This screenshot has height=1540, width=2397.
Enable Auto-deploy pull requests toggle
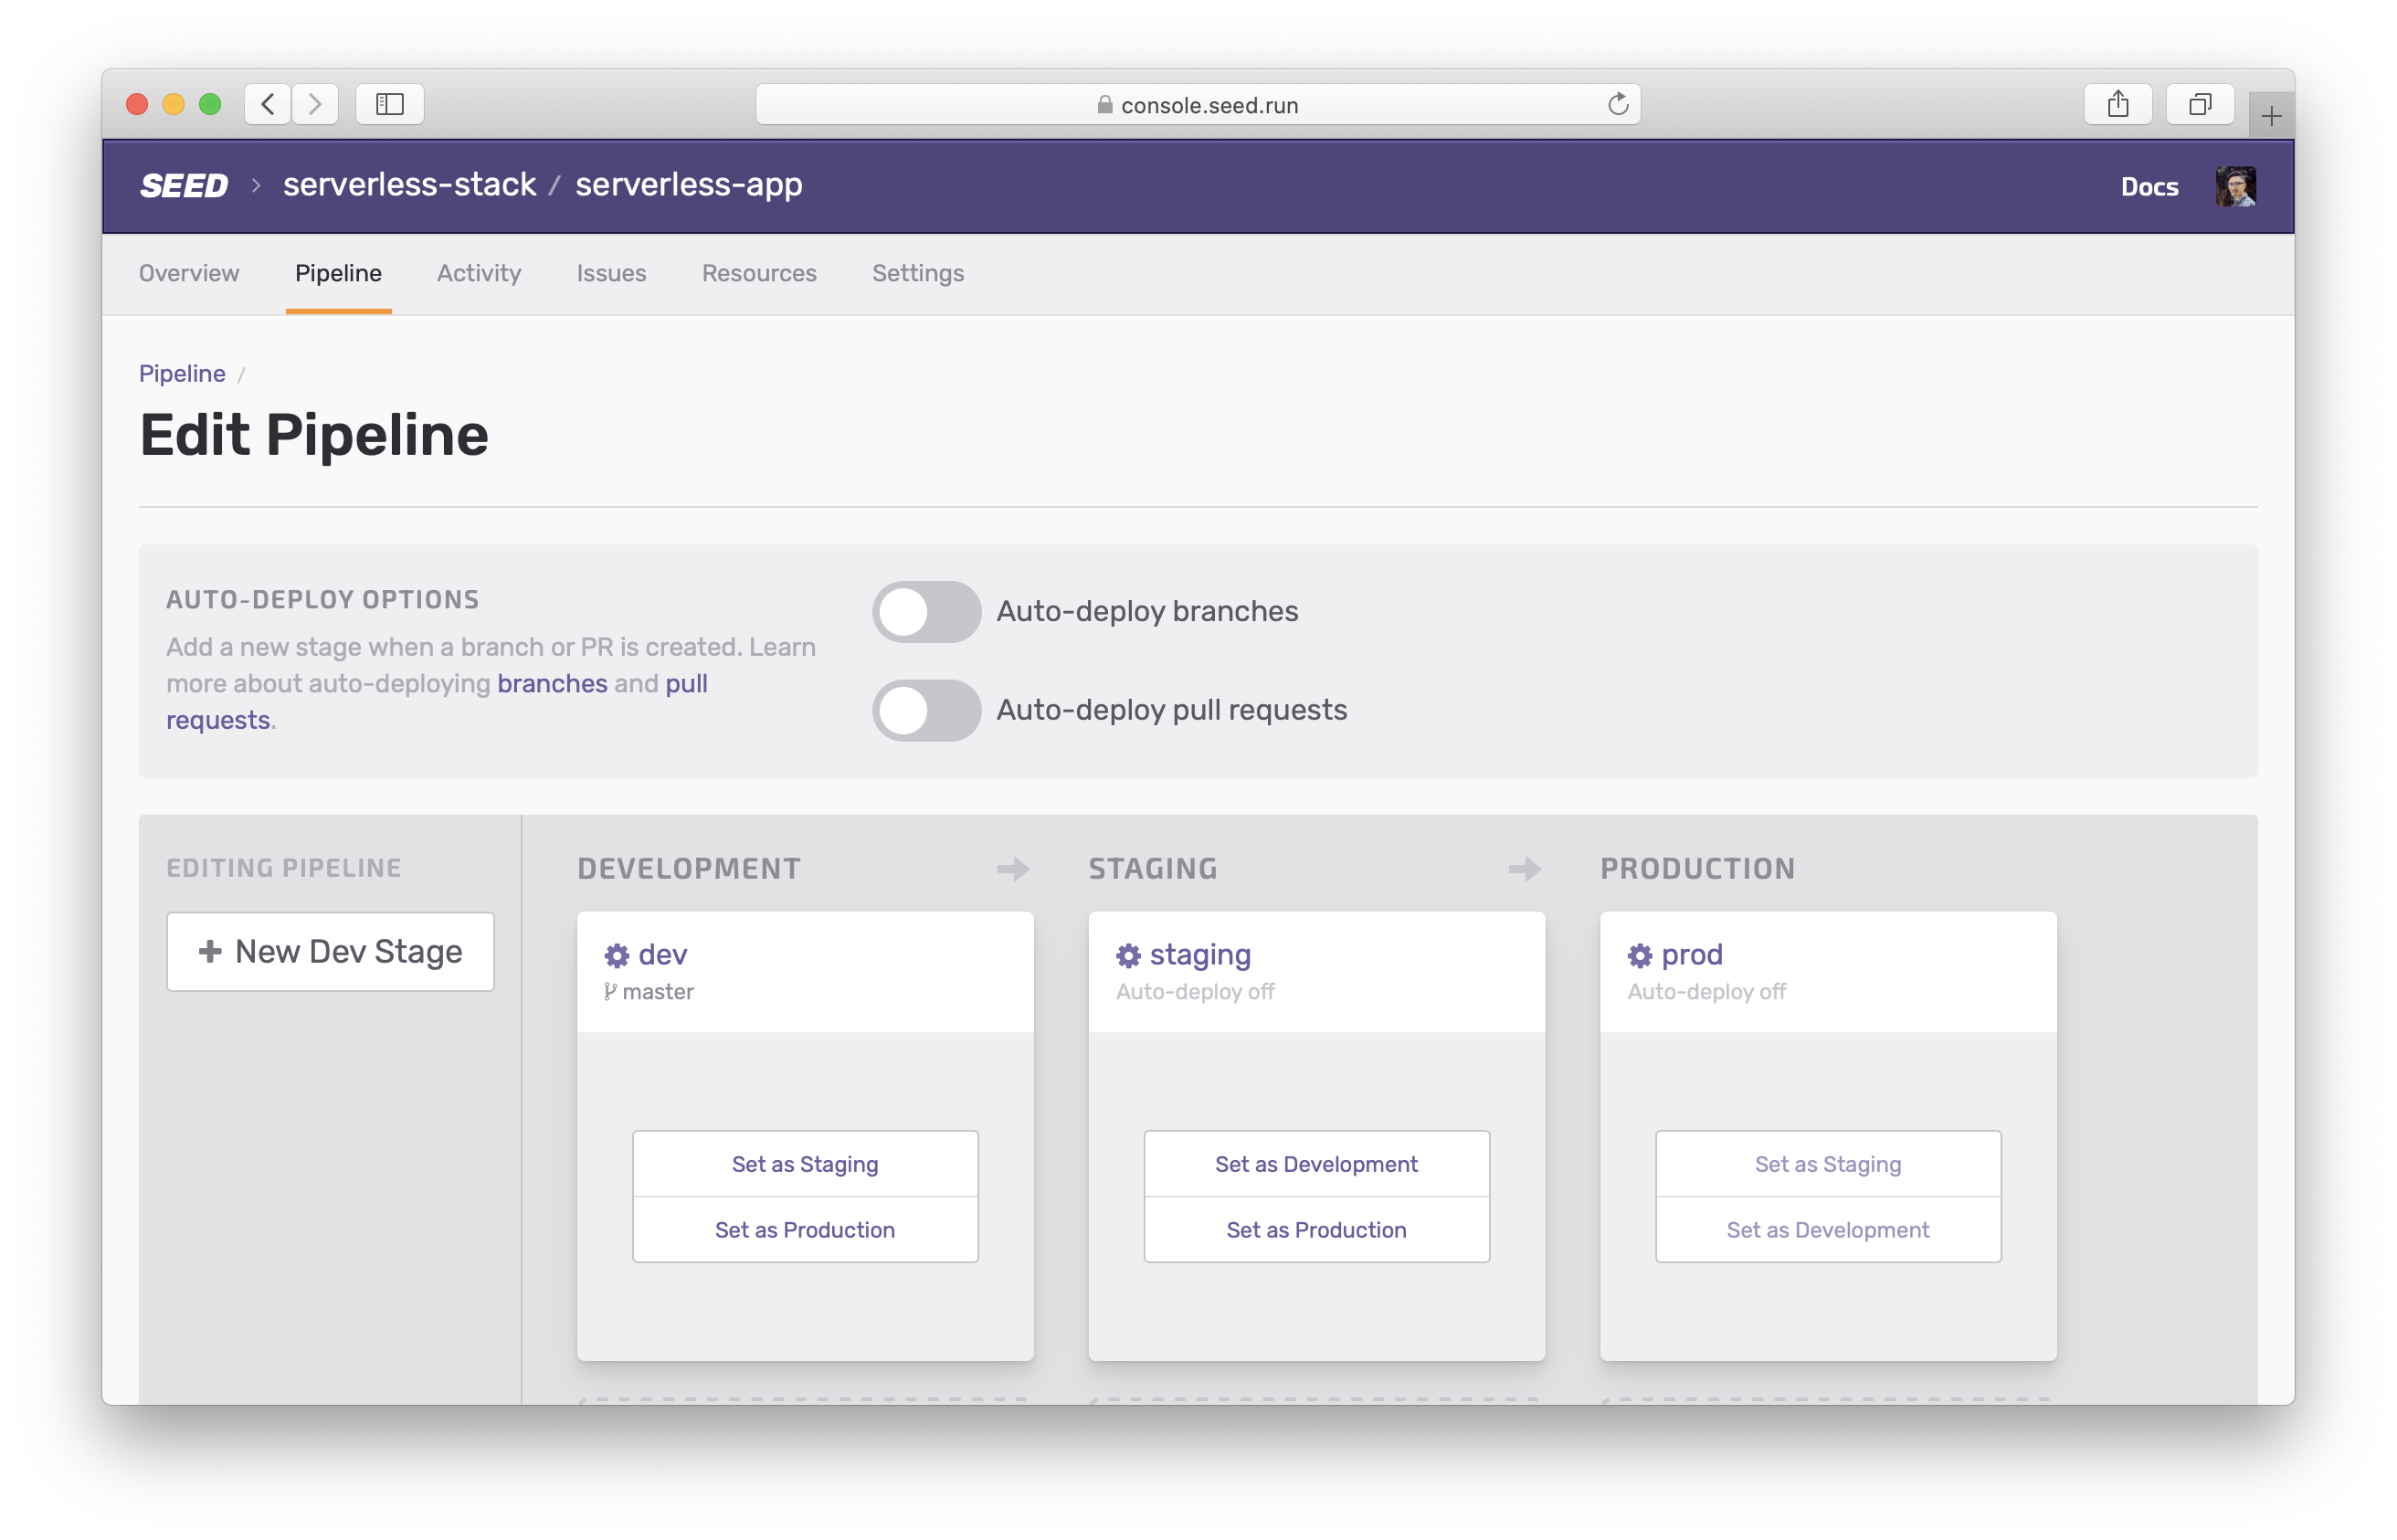click(926, 711)
